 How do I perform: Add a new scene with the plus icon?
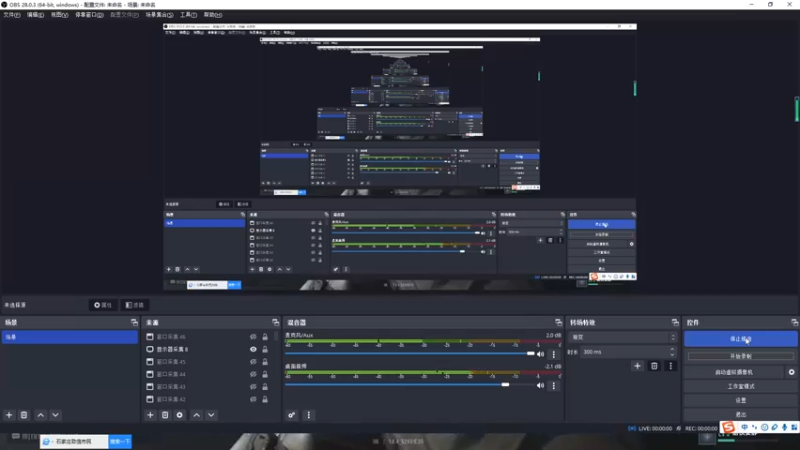coord(9,415)
